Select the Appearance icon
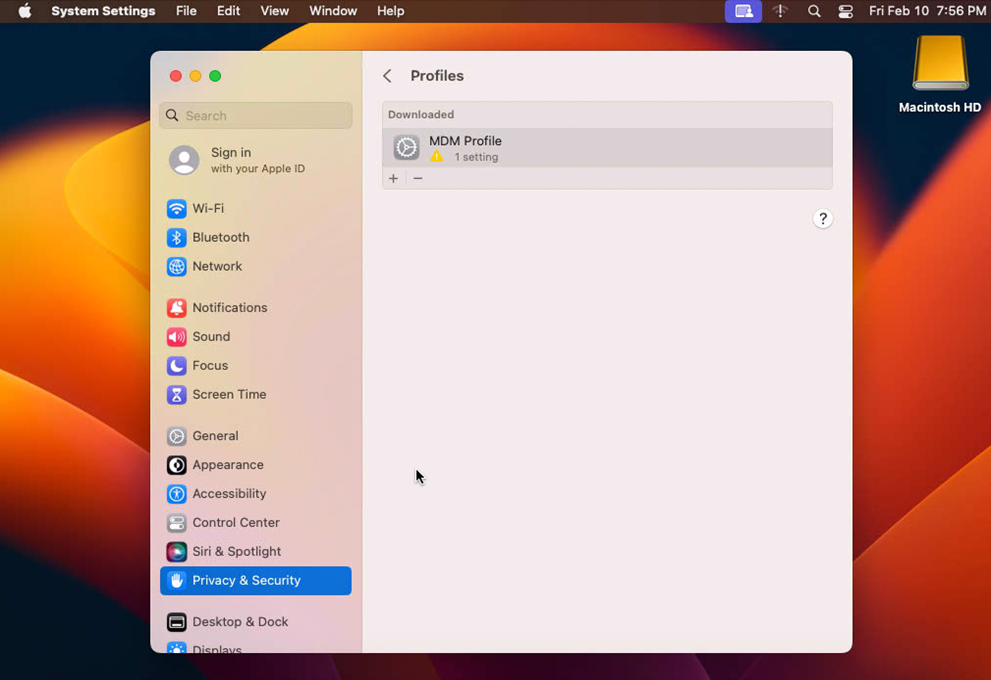The height and width of the screenshot is (680, 991). pyautogui.click(x=176, y=465)
